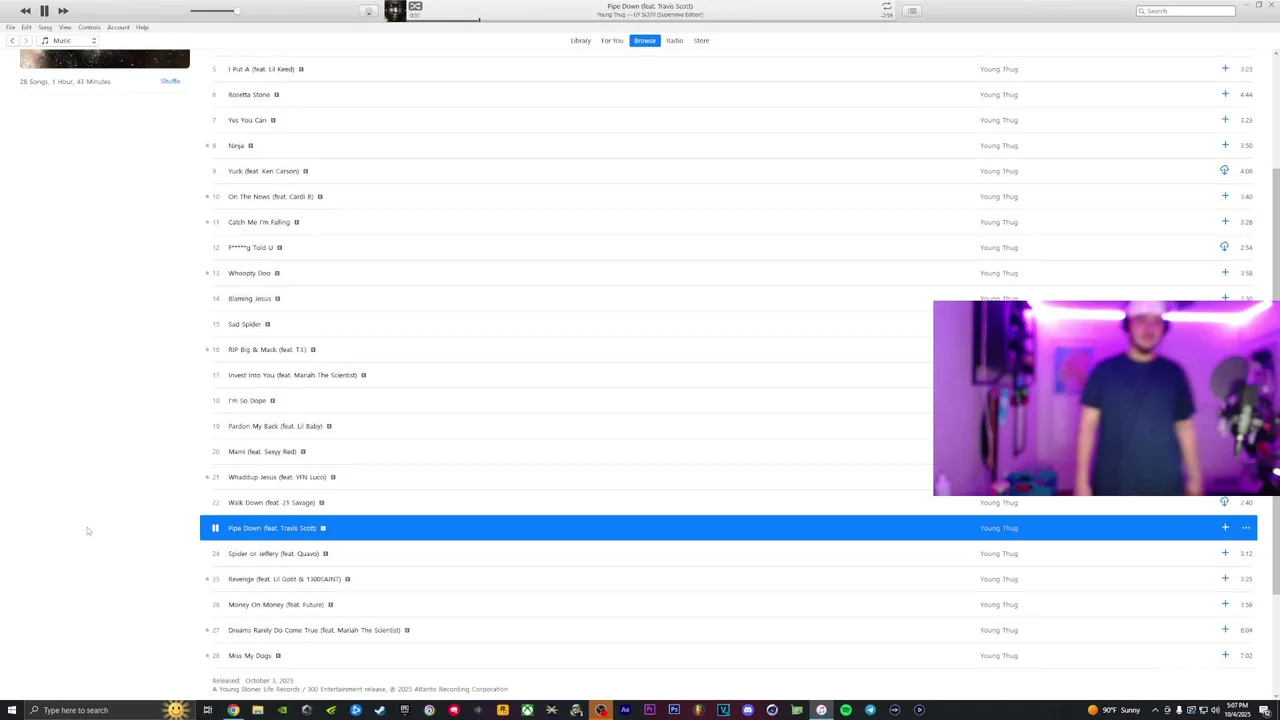Adjust the volume slider
Screen dimensions: 1280x720
(215, 11)
